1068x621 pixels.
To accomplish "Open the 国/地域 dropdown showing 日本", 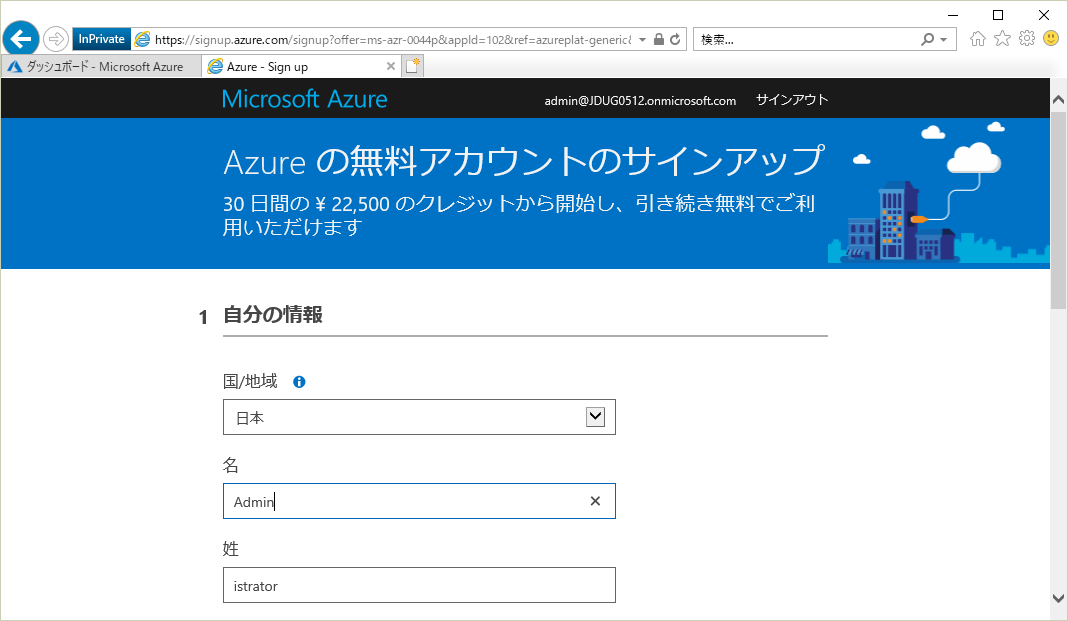I will tap(419, 417).
